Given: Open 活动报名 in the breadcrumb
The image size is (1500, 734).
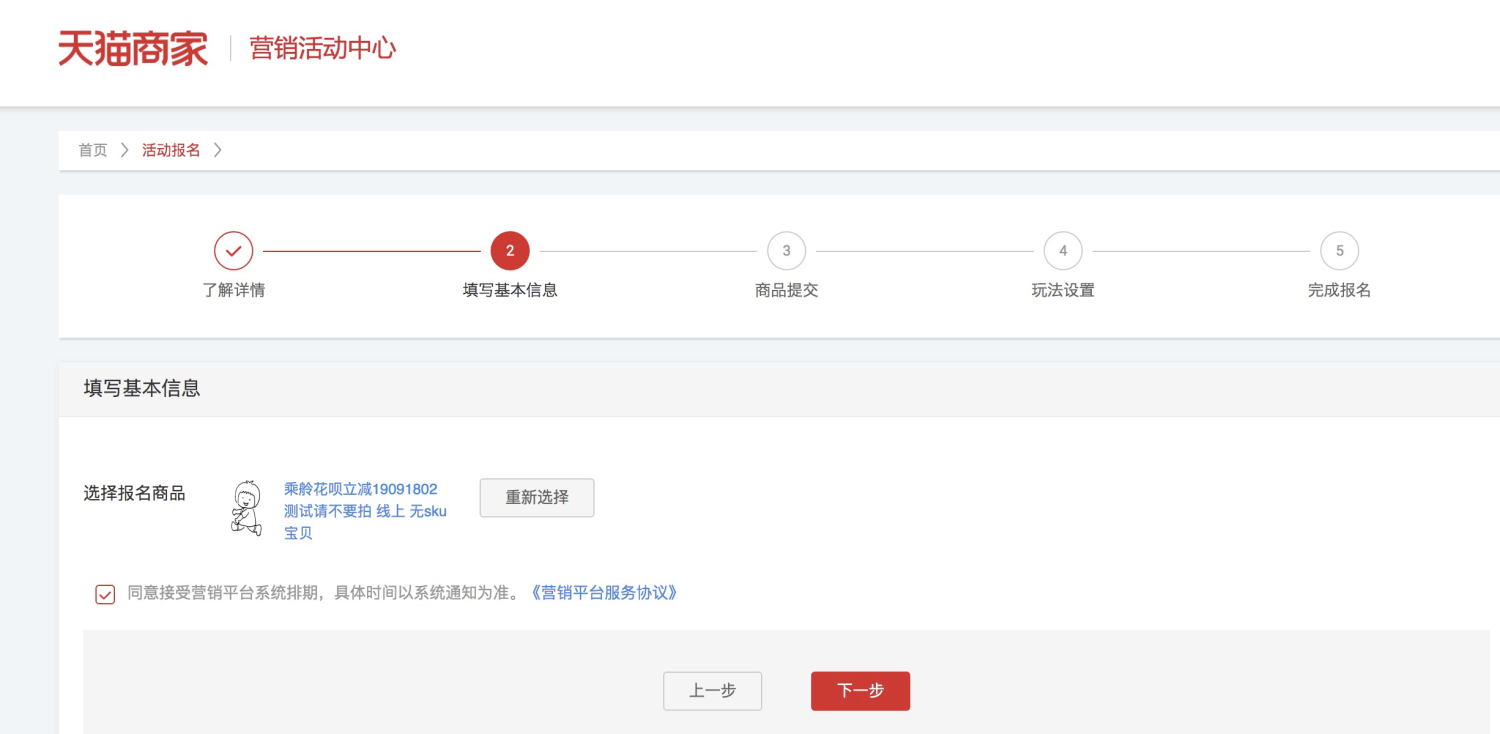Looking at the screenshot, I should point(171,150).
